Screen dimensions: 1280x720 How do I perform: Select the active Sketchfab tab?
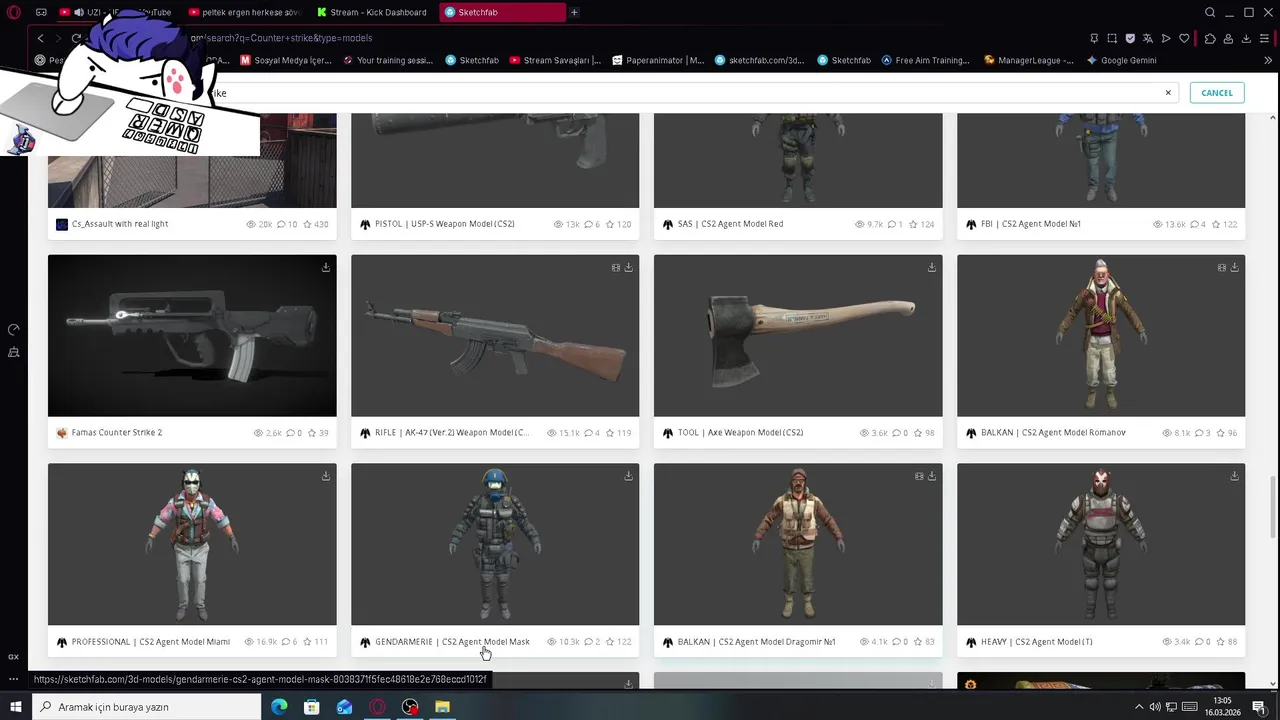pos(502,12)
